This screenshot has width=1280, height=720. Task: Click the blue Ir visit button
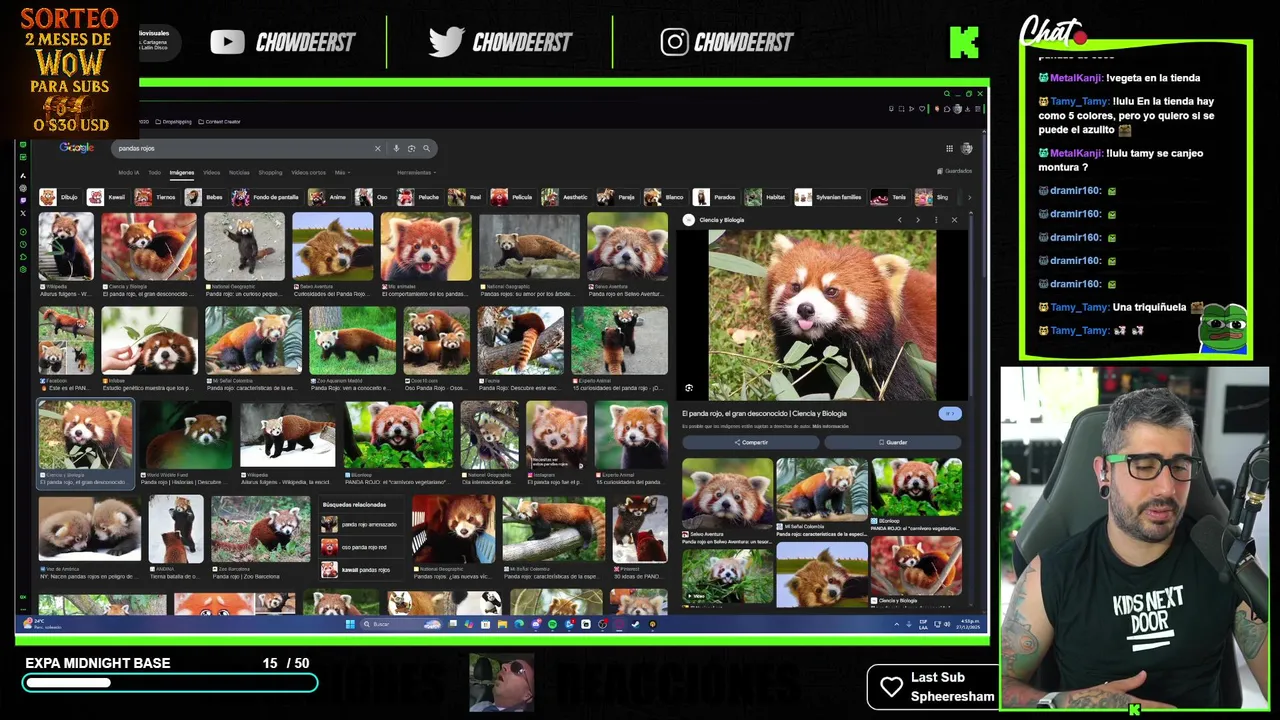949,413
